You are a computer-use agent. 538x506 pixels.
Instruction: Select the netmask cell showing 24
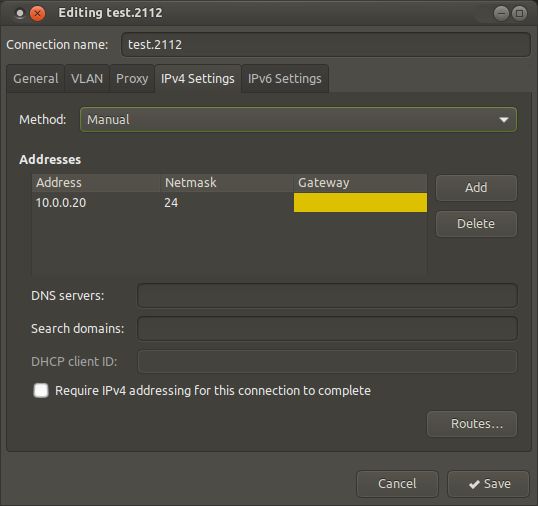[x=227, y=202]
